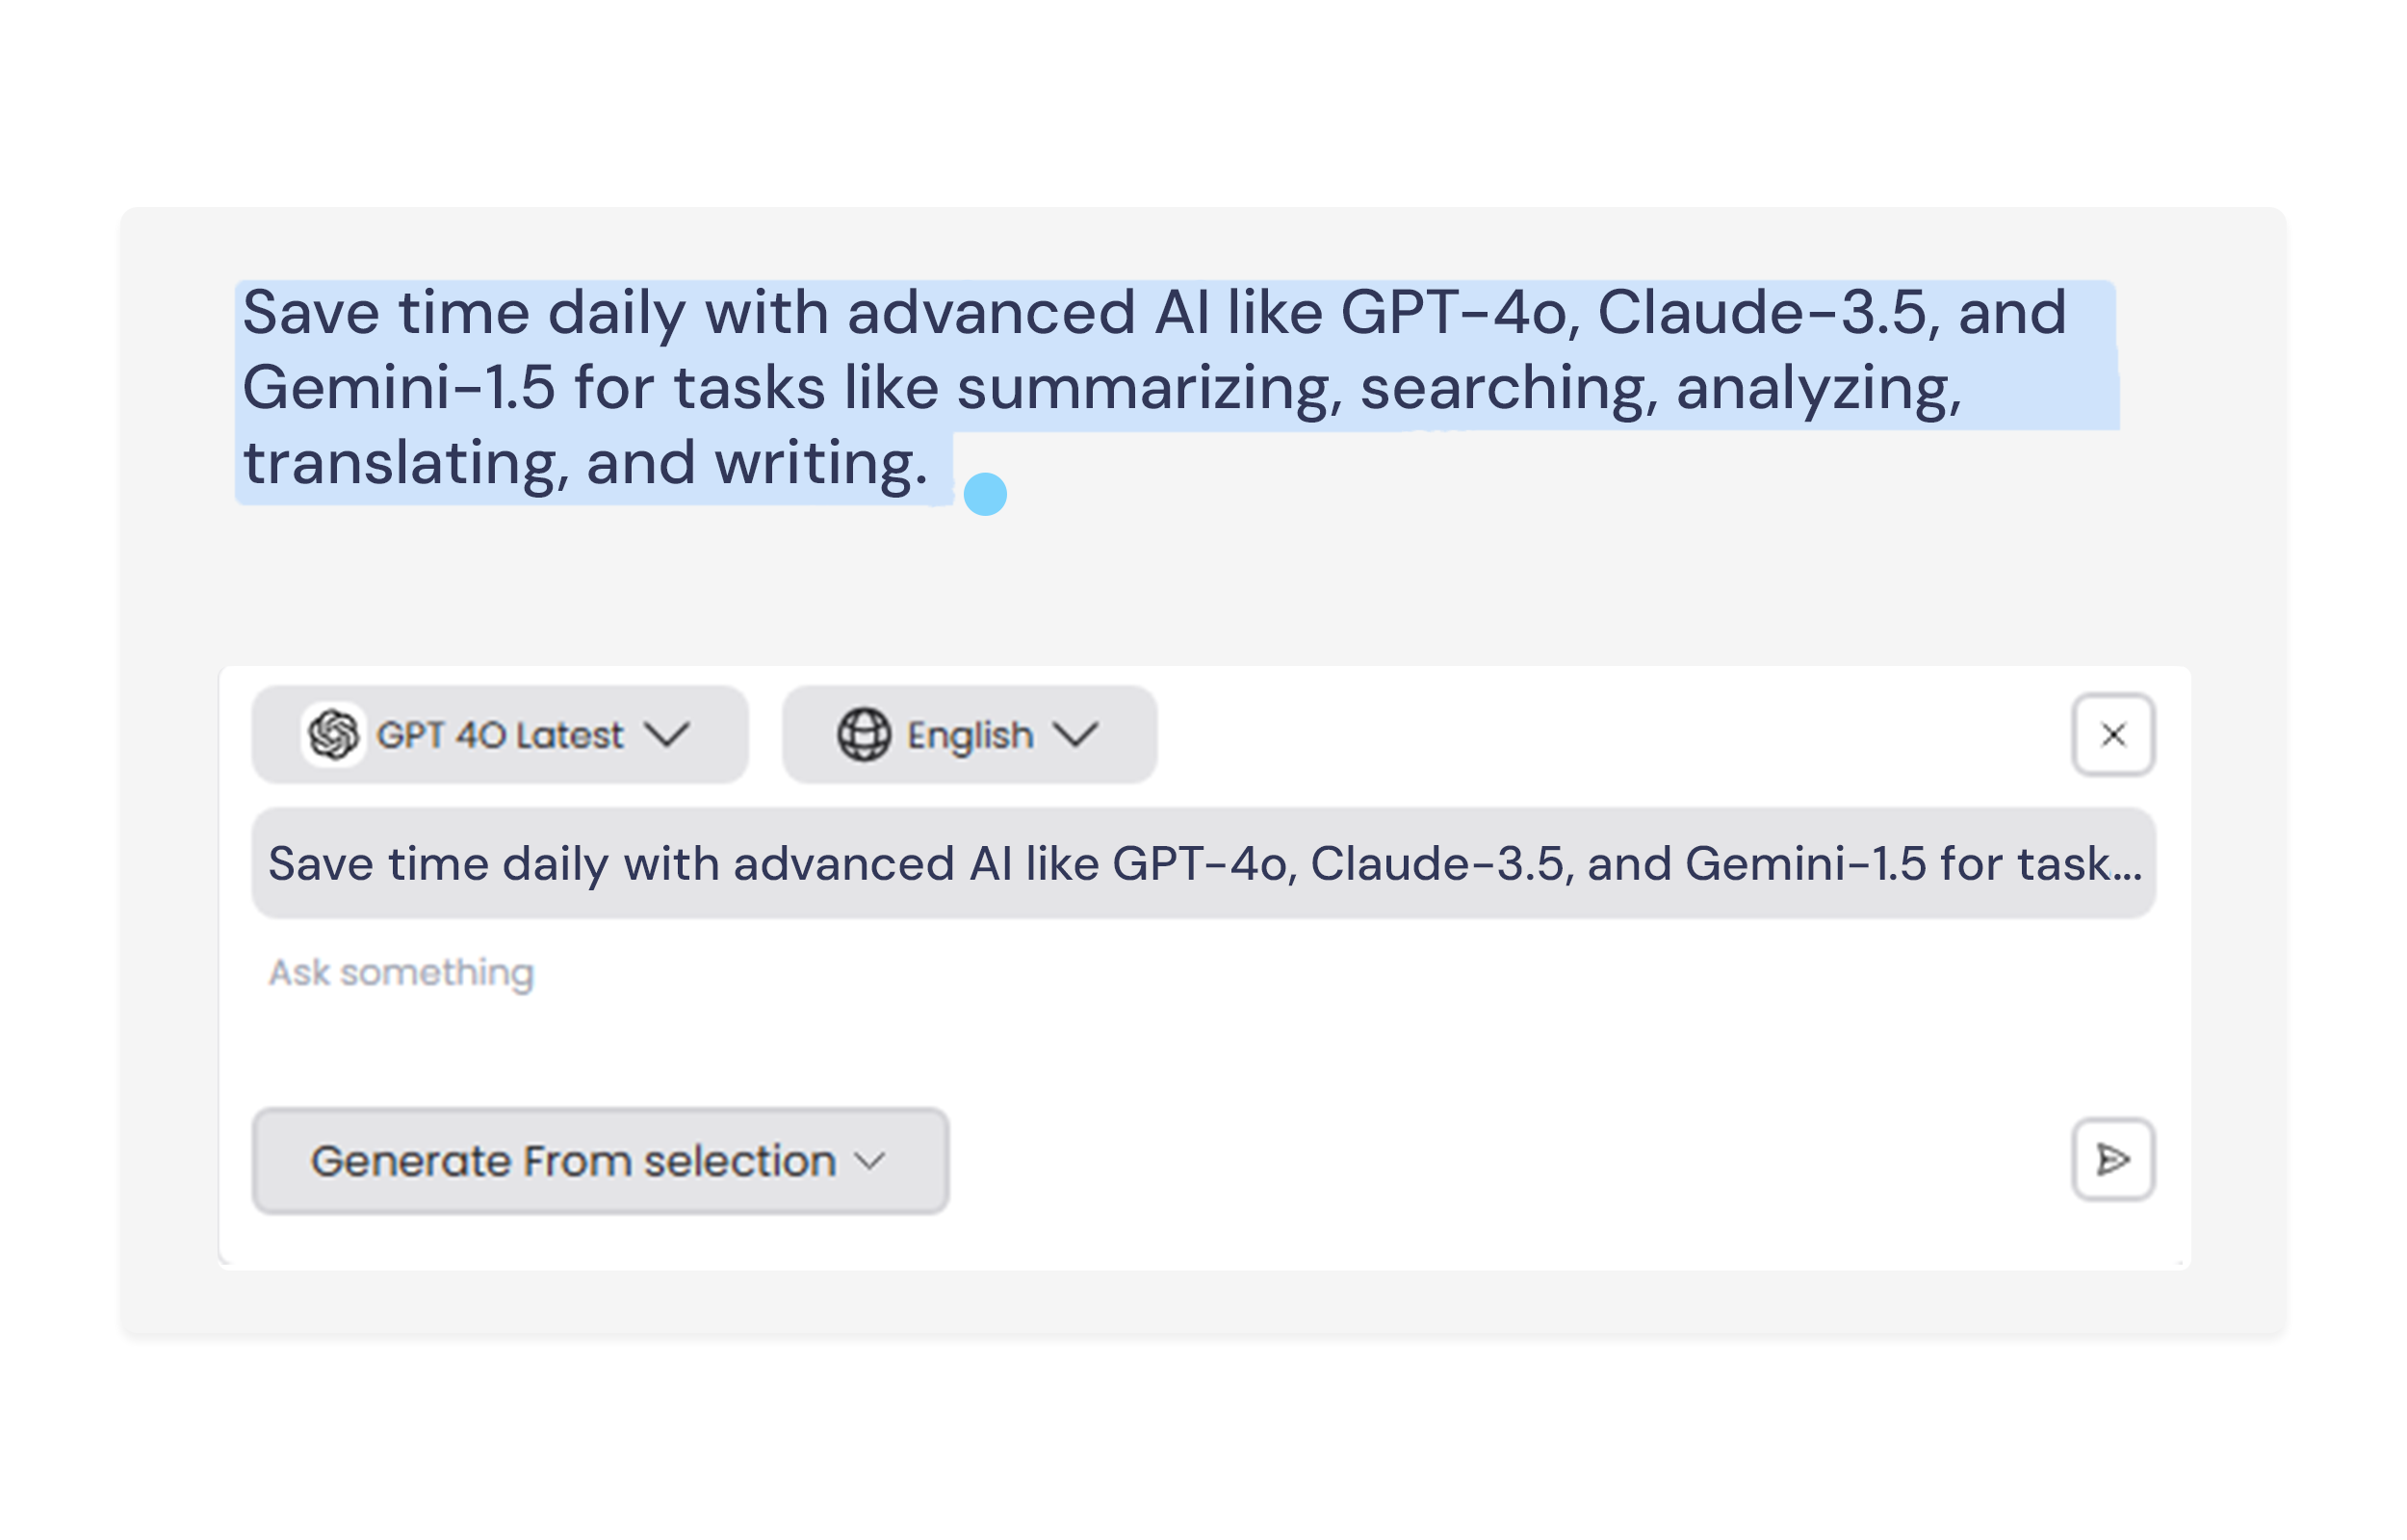This screenshot has width=2407, height=1540.
Task: Expand chevron after Generate From selection
Action: [x=870, y=1162]
